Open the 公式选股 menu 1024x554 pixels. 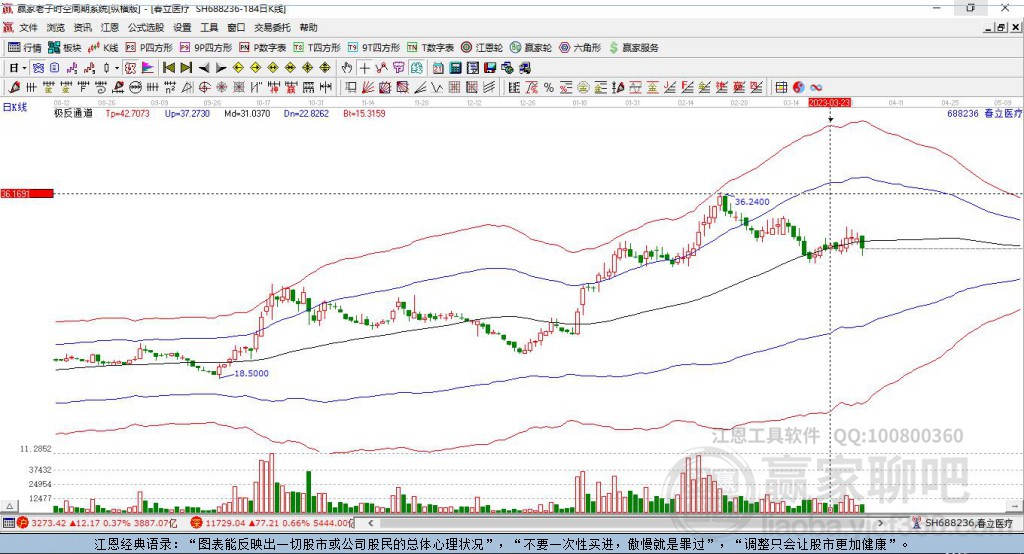[x=146, y=27]
